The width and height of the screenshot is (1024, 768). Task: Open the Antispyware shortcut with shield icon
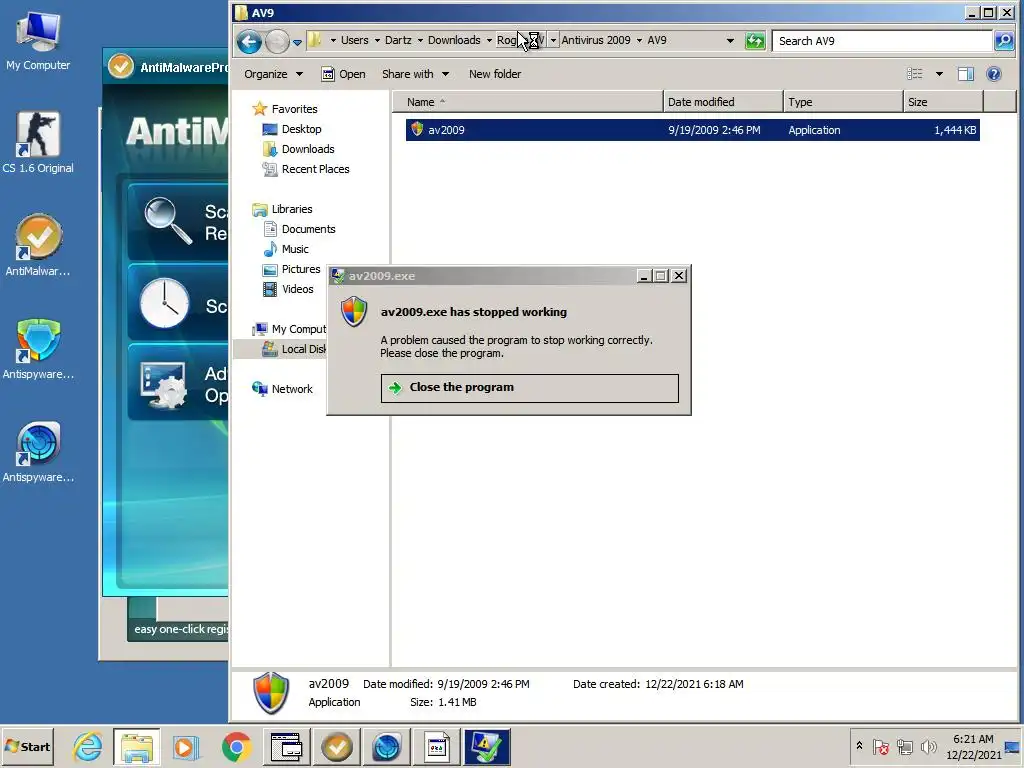coord(38,349)
